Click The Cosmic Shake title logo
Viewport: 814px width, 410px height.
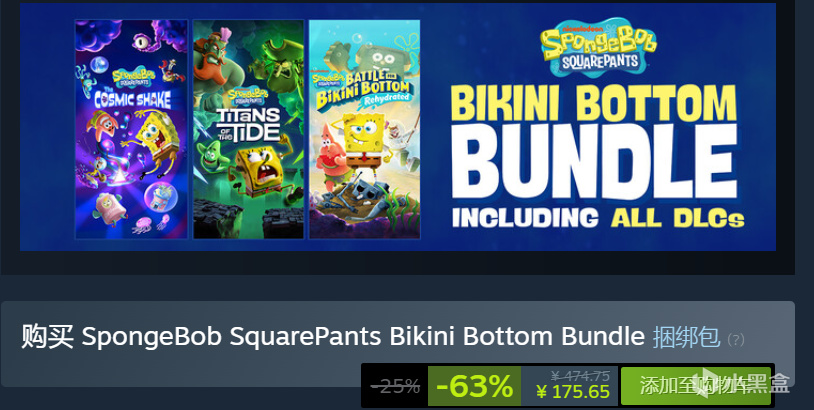pyautogui.click(x=131, y=89)
